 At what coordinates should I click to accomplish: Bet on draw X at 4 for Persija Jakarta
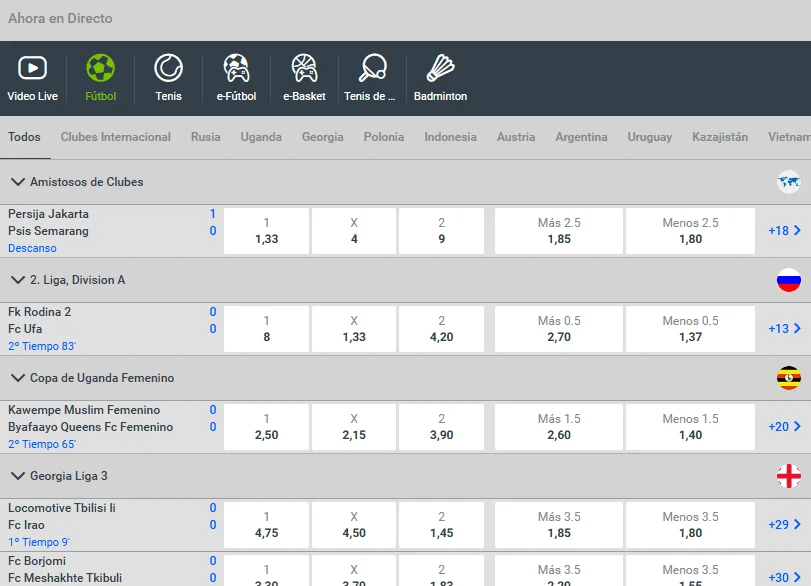(354, 231)
